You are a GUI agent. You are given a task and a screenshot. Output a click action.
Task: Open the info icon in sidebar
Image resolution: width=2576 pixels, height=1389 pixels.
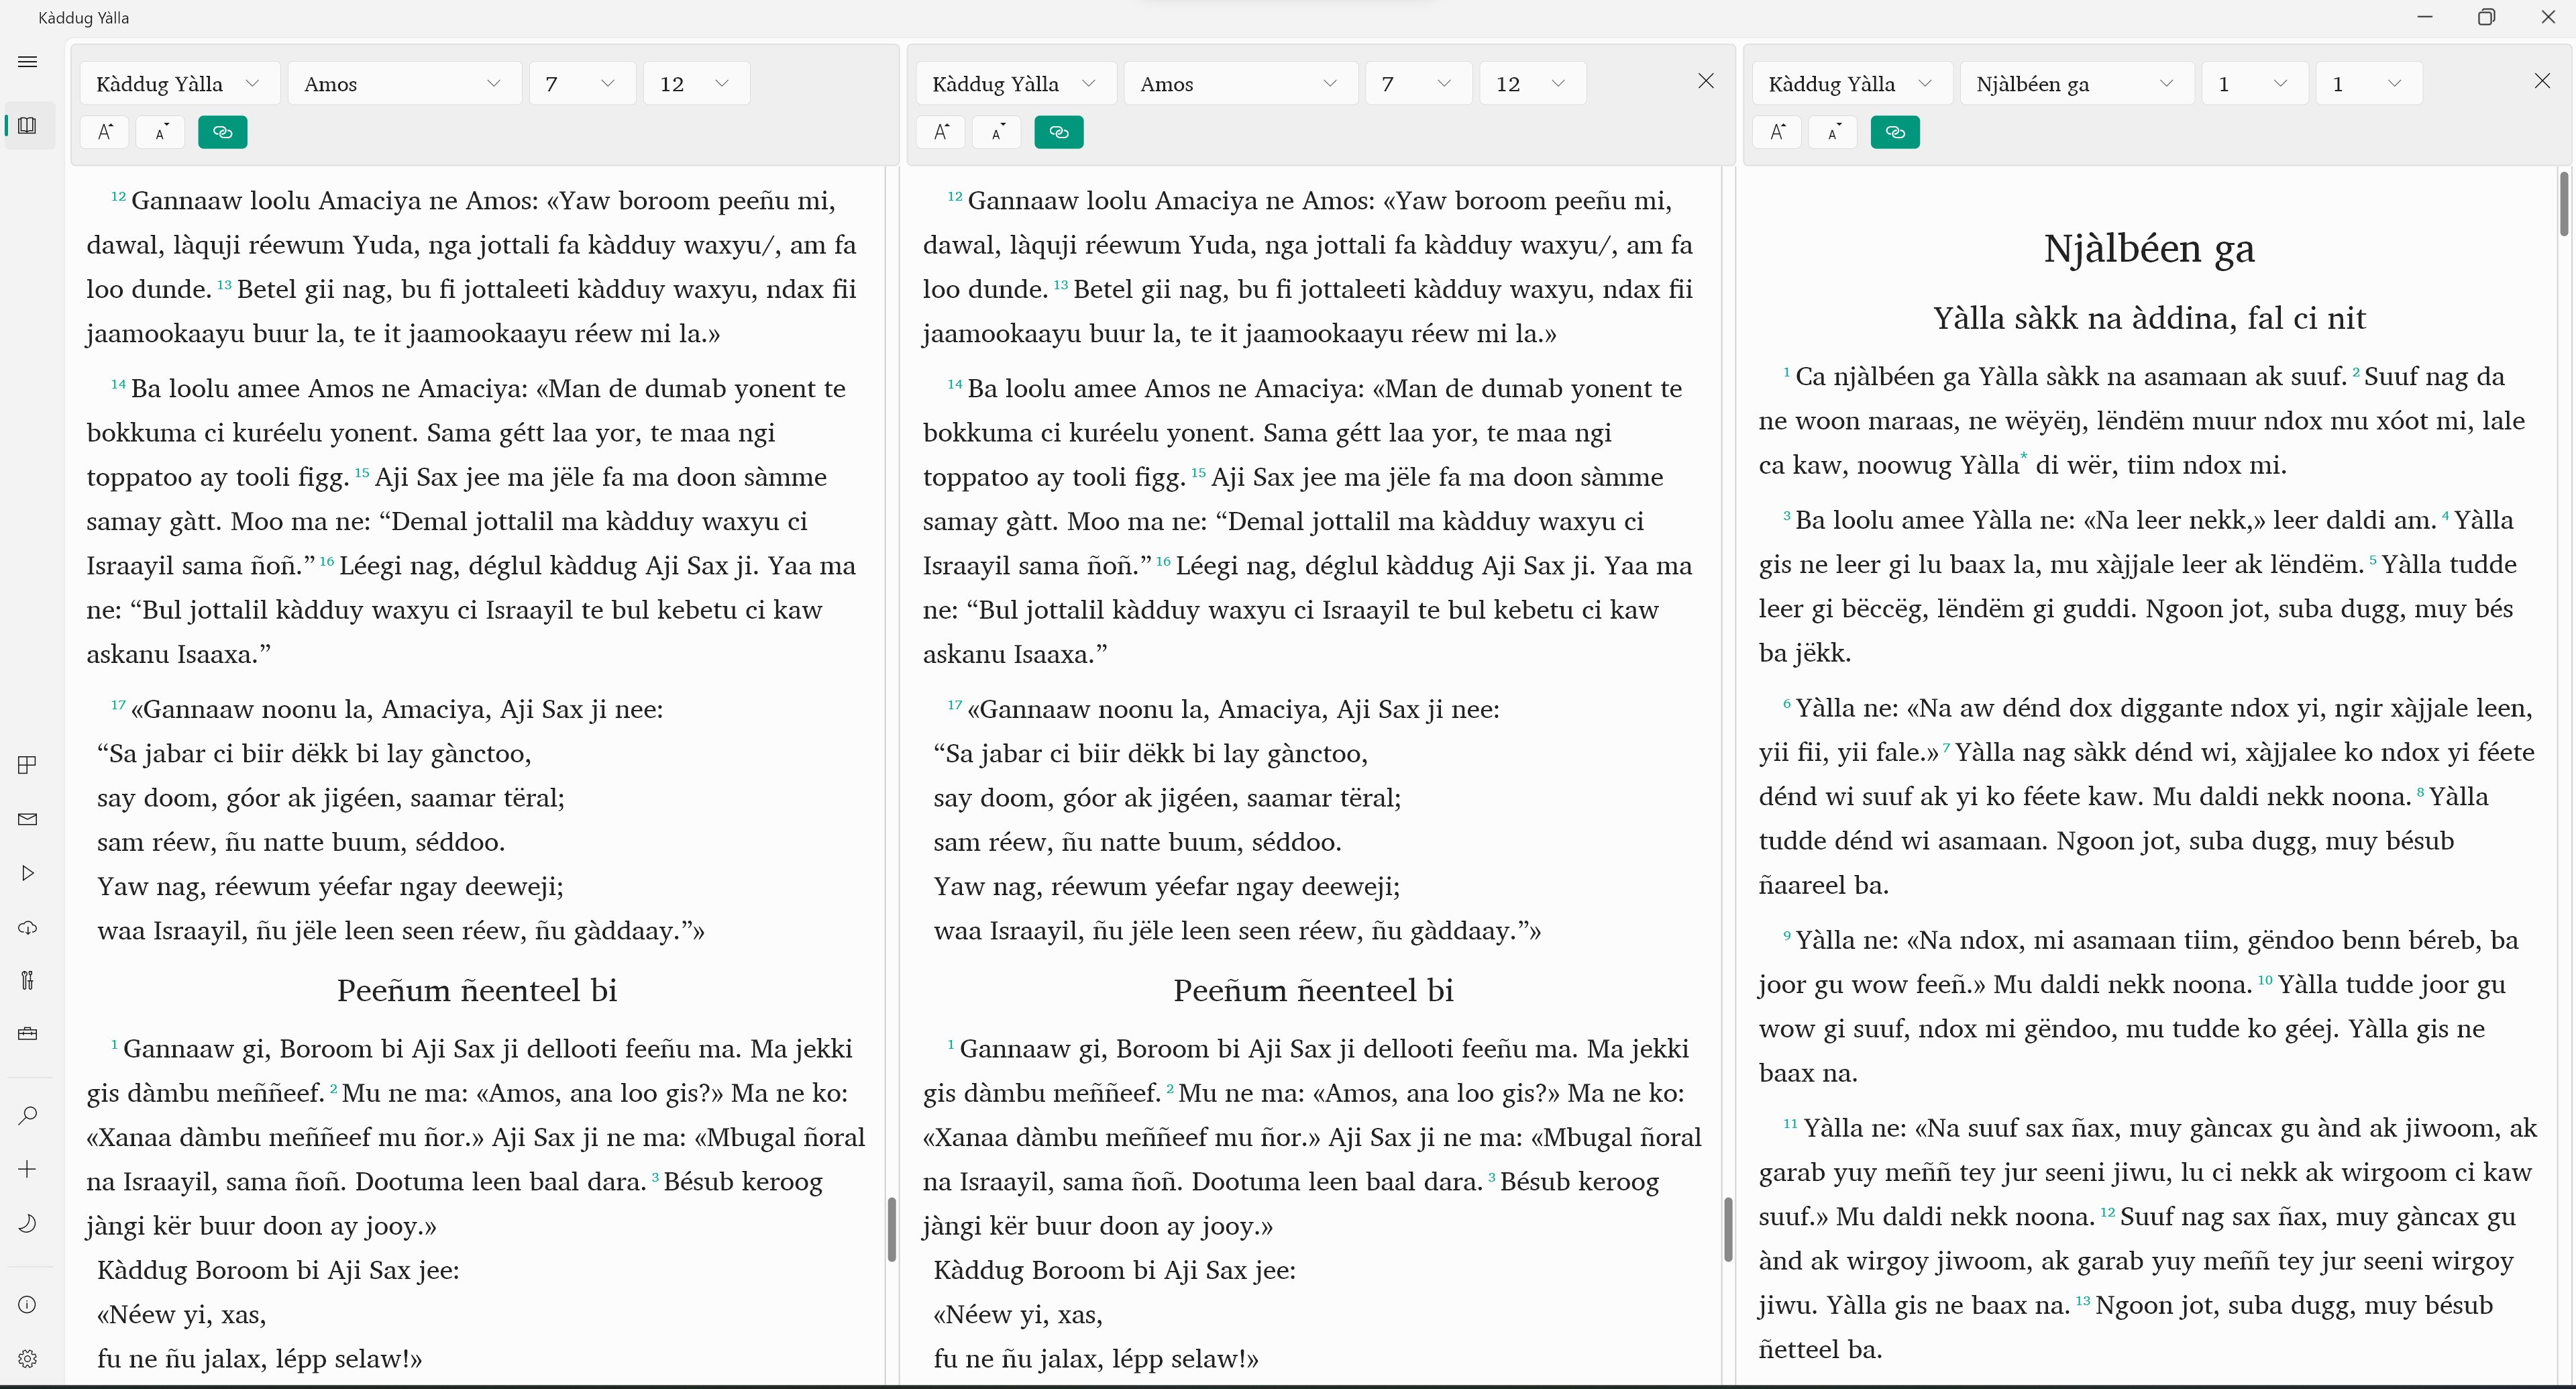click(28, 1305)
